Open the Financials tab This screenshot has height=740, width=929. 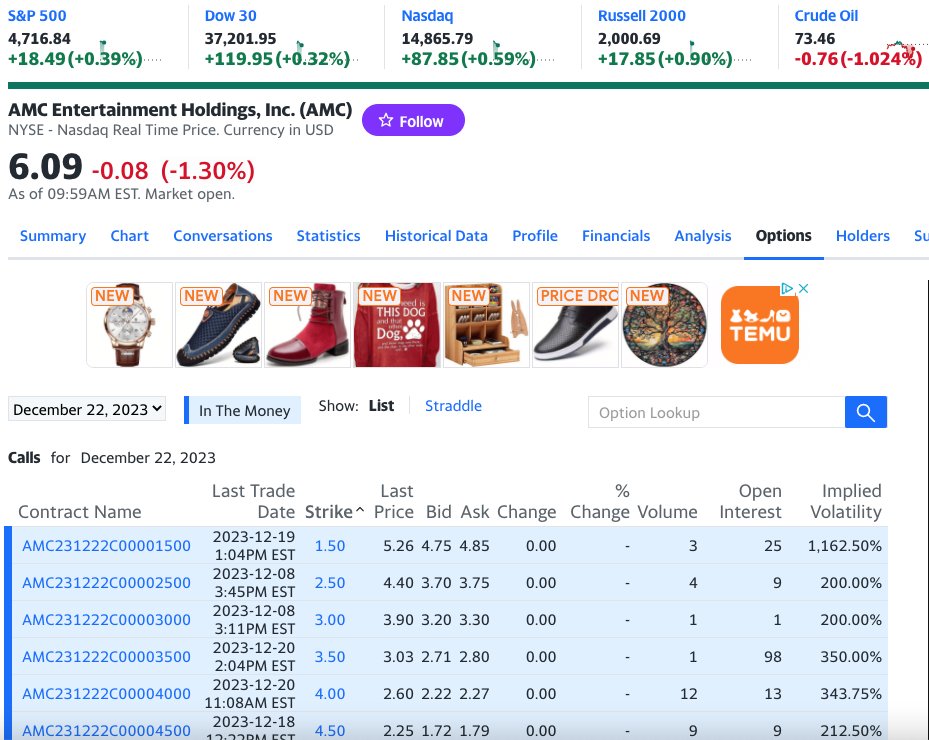[616, 236]
